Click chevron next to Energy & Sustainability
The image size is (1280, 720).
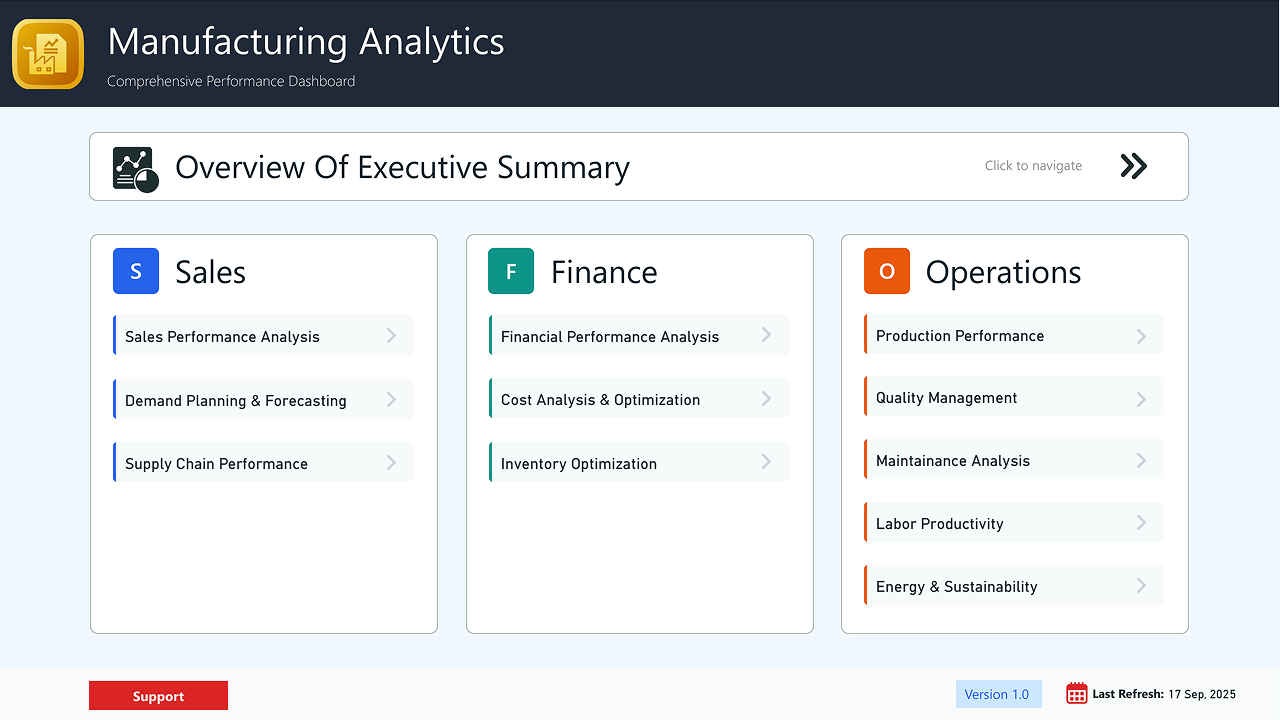(1141, 586)
